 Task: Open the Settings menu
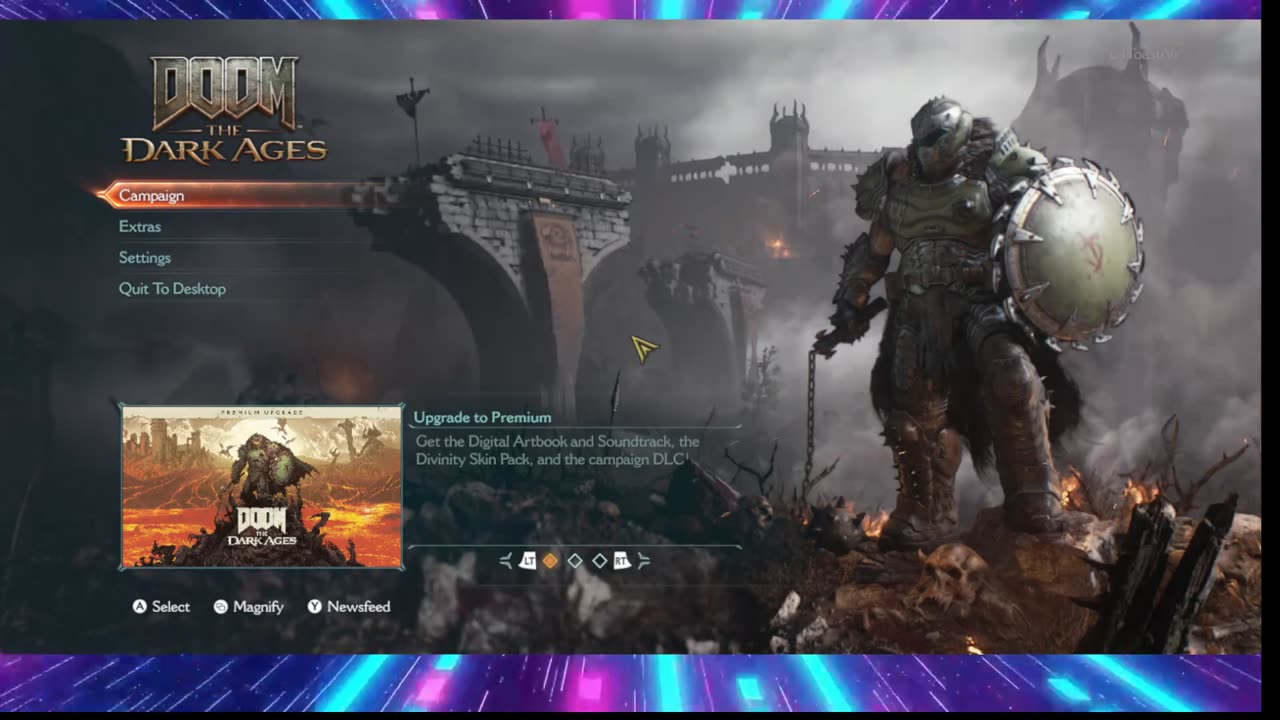click(x=145, y=257)
